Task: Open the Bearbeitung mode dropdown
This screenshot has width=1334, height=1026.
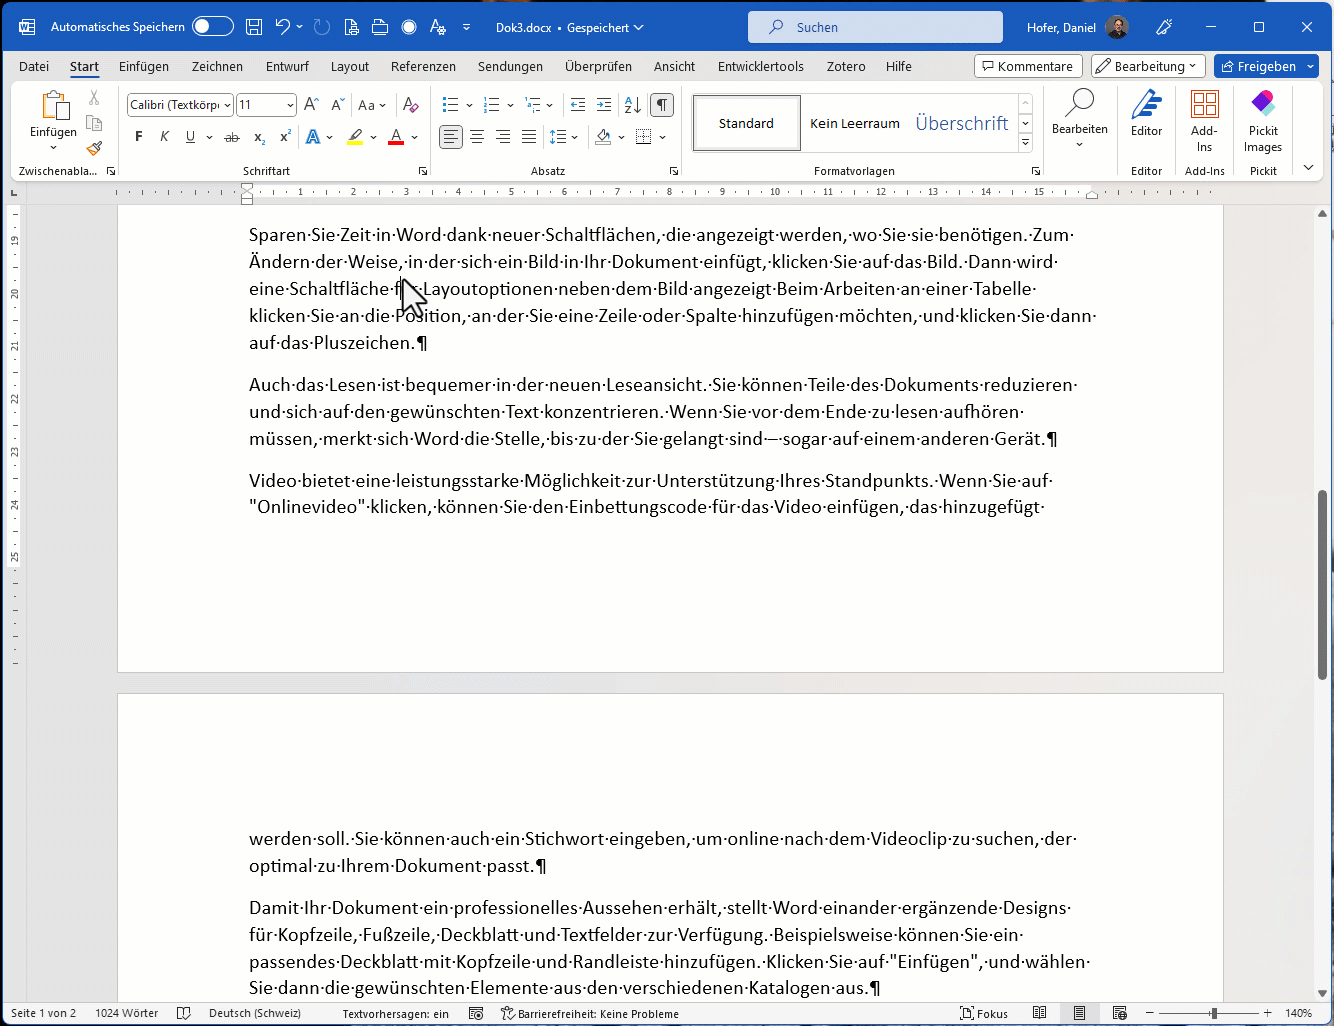Action: click(x=1148, y=66)
